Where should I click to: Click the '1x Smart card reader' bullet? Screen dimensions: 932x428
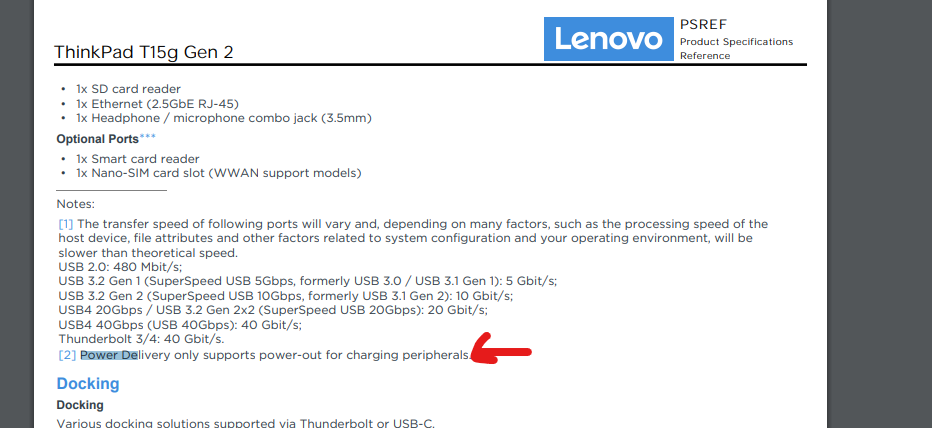pyautogui.click(x=137, y=159)
